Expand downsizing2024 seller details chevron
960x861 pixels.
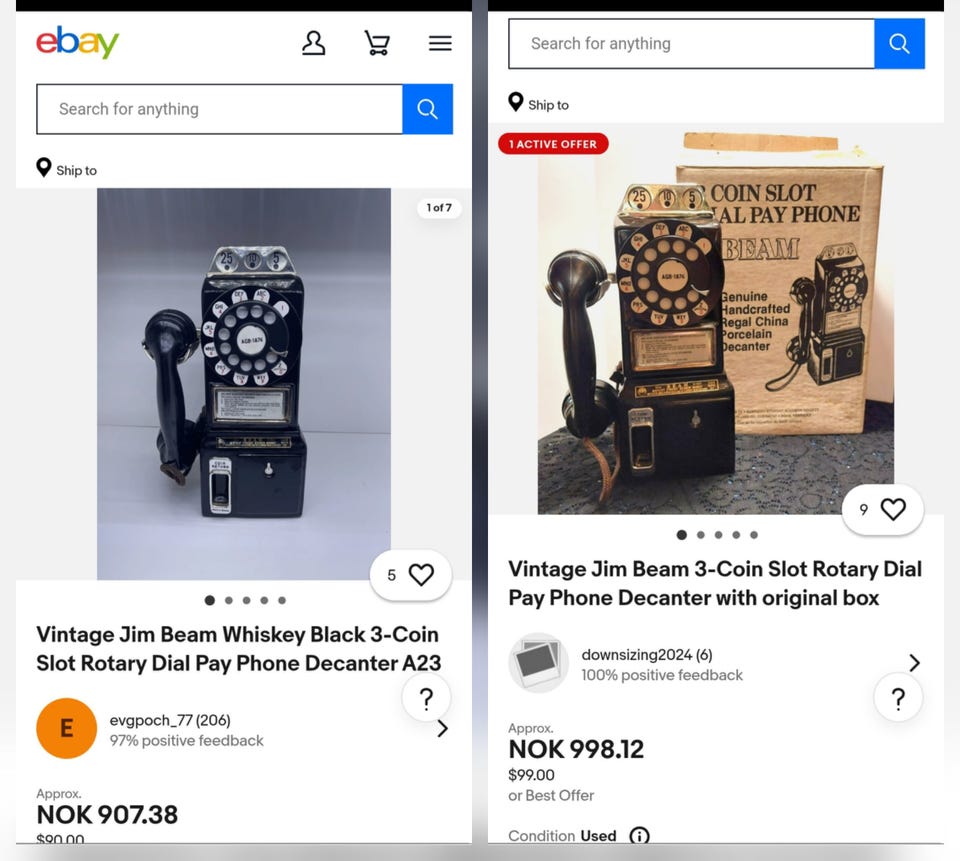[914, 663]
